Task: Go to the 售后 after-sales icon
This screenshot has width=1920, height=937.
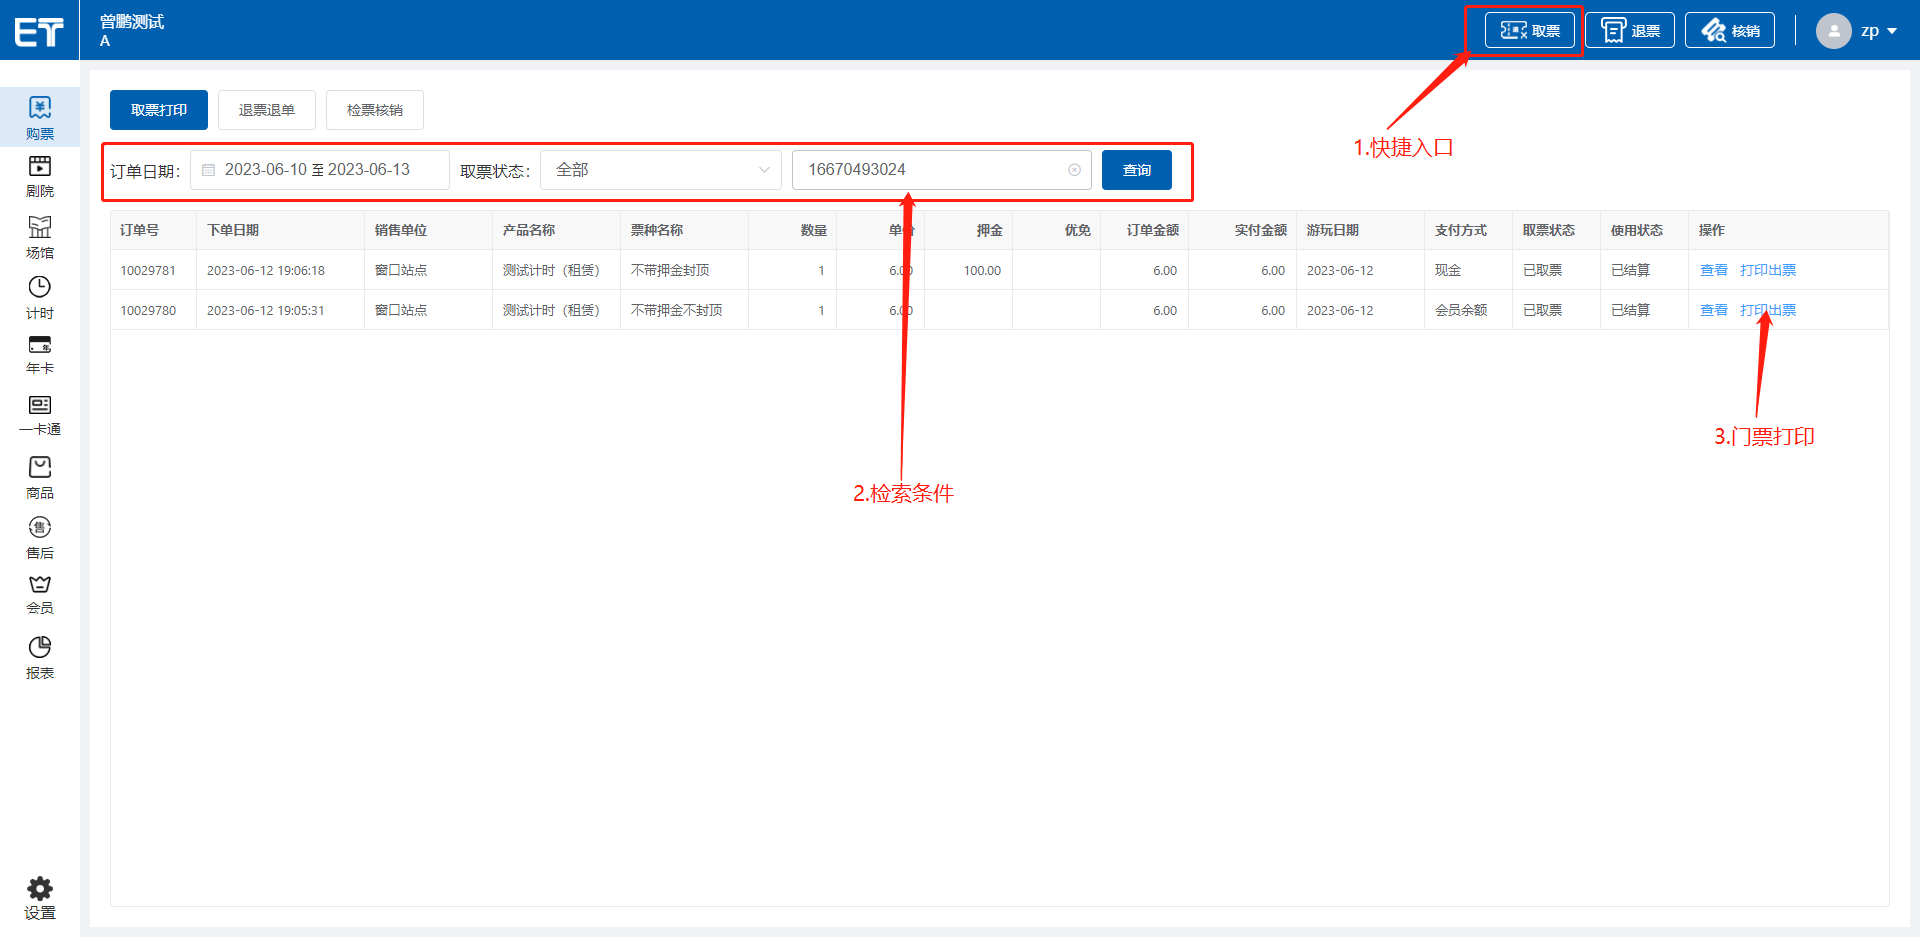Action: [40, 537]
